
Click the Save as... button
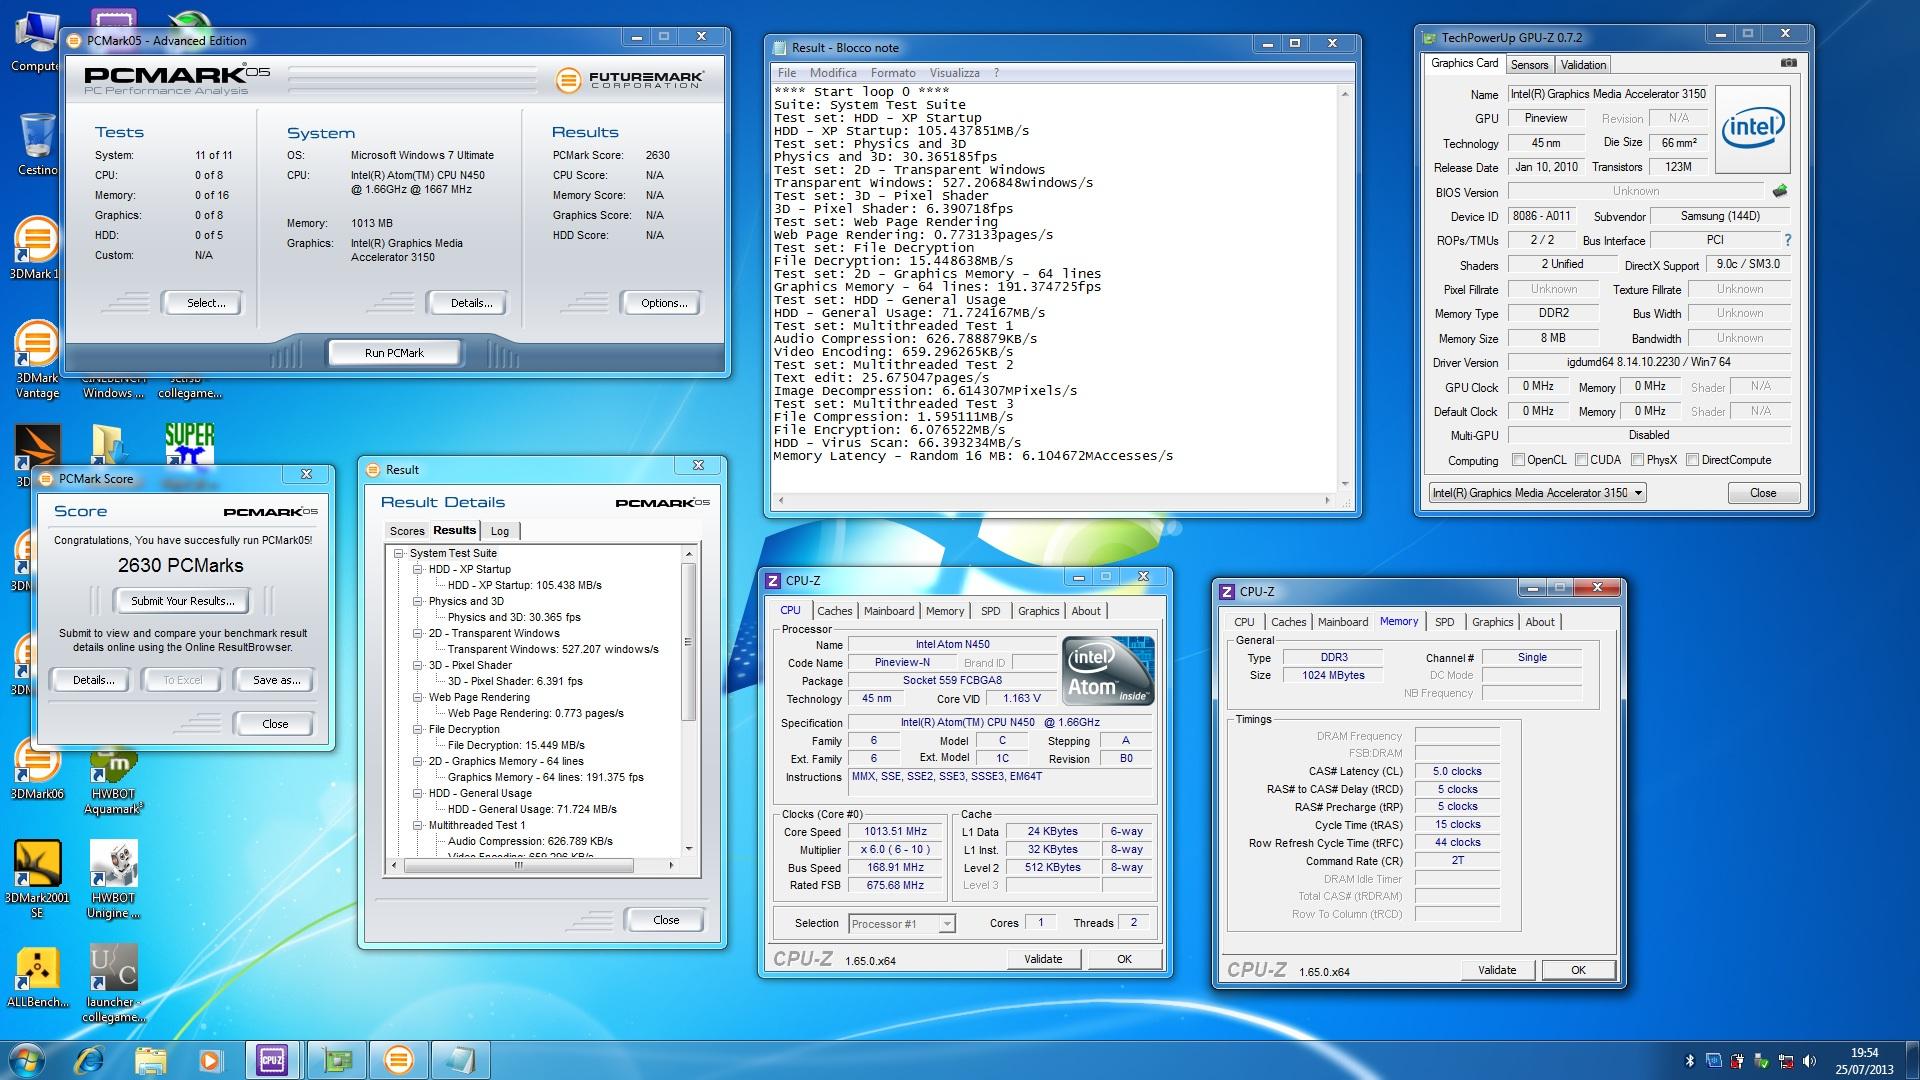(x=277, y=680)
